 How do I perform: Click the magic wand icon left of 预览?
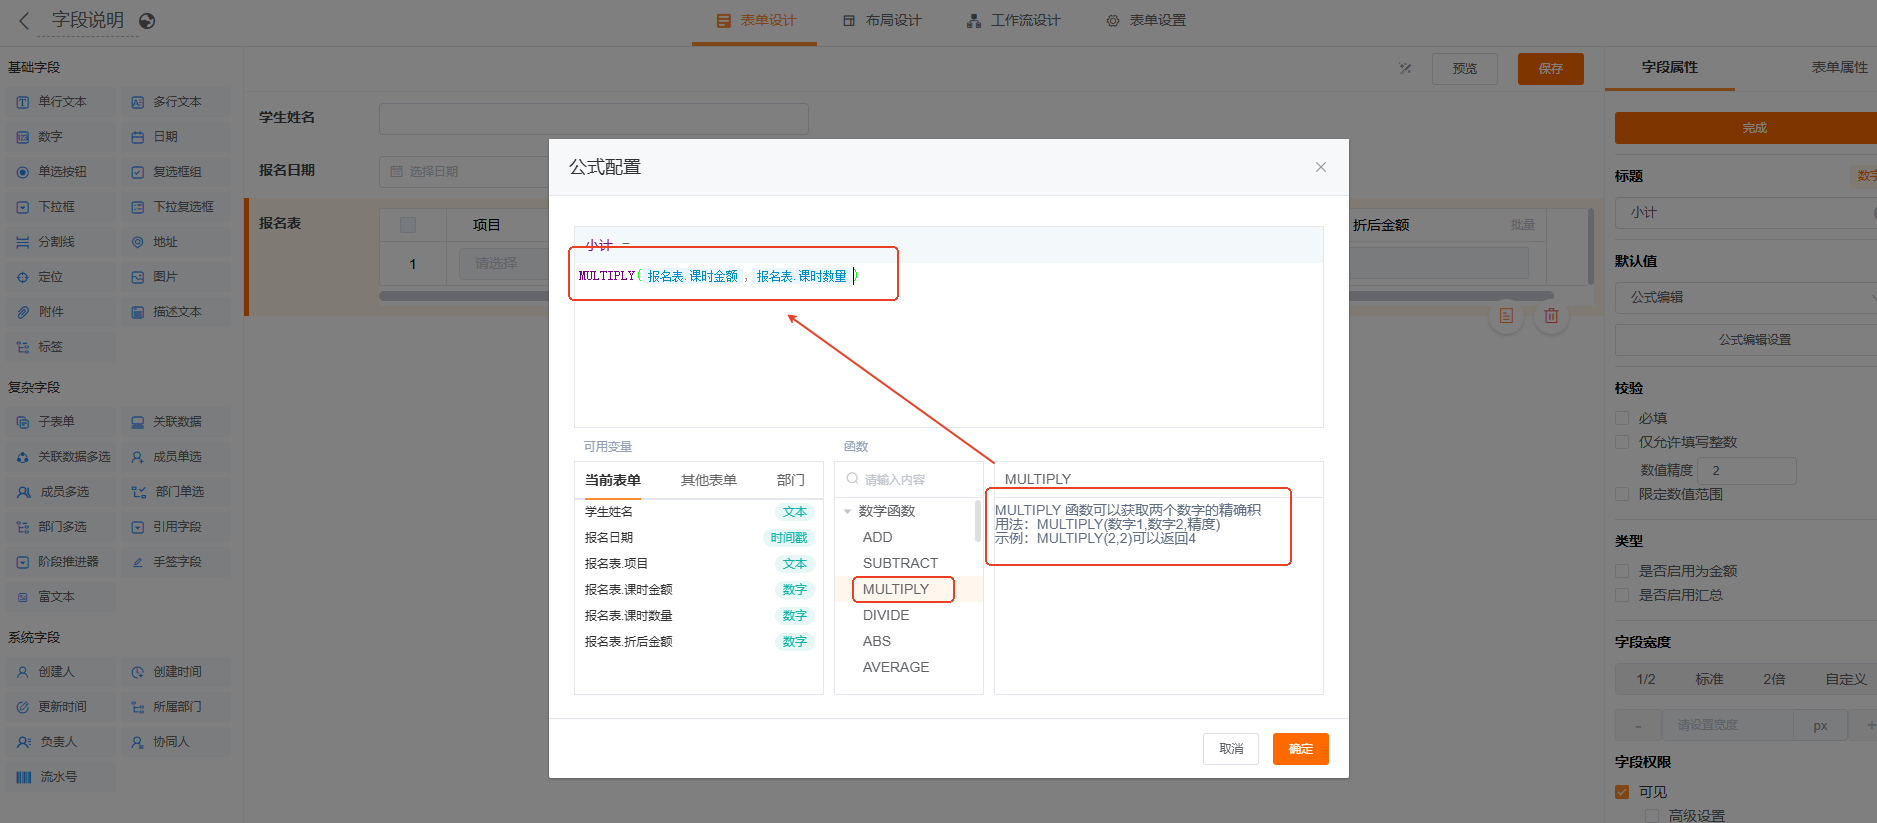tap(1405, 68)
